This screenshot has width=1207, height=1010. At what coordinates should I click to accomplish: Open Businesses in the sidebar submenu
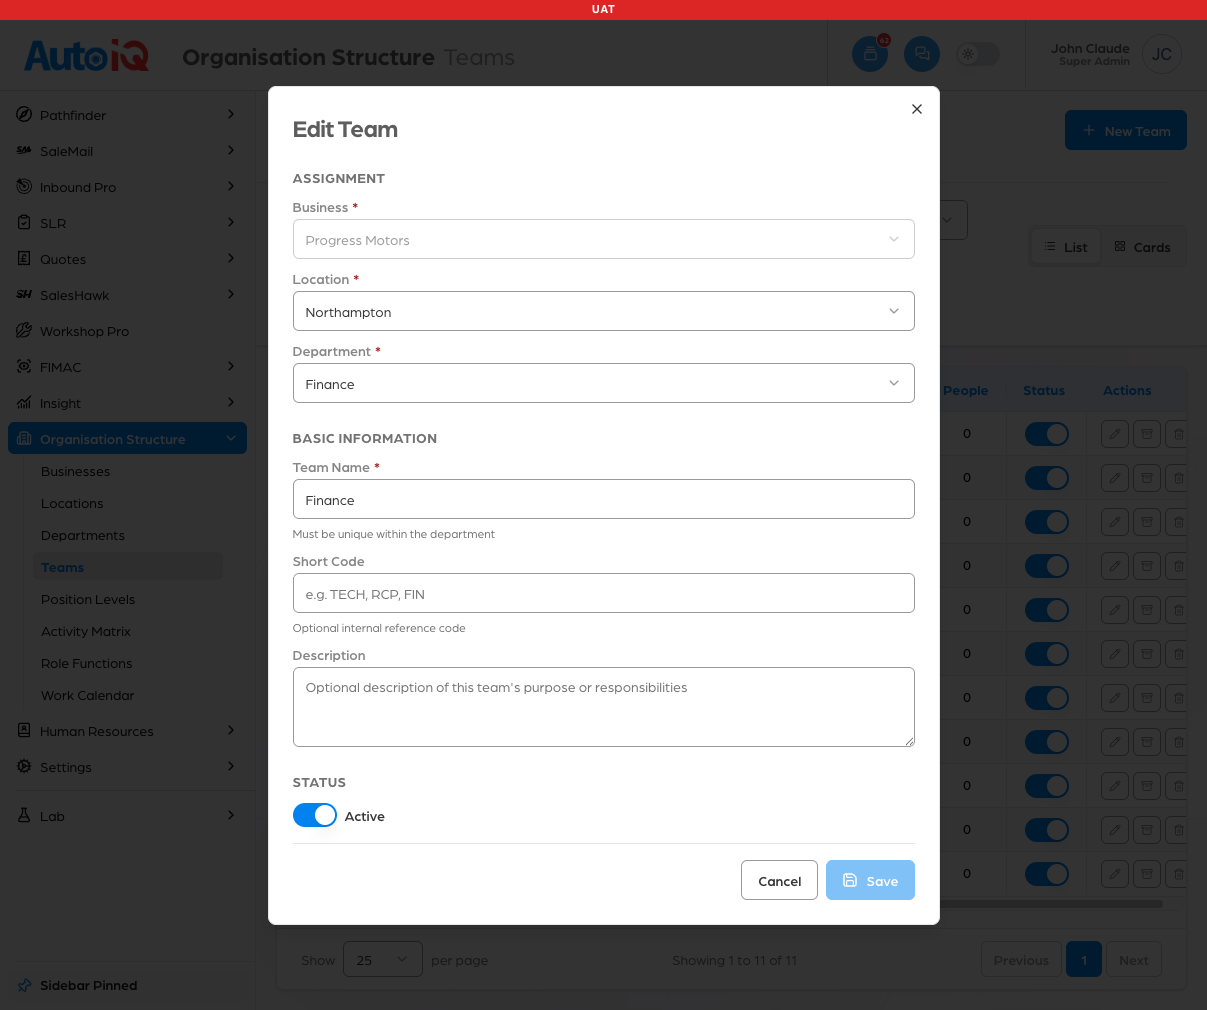point(76,471)
